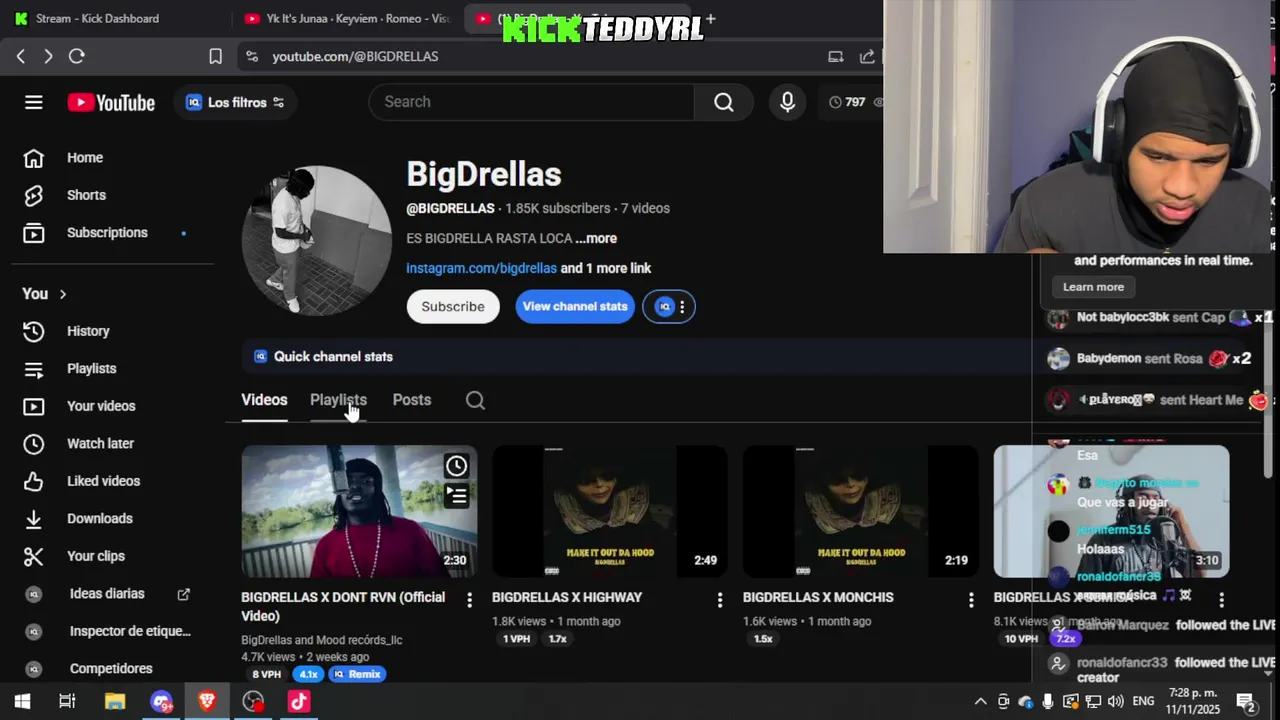The width and height of the screenshot is (1280, 720).
Task: Open BIGDRELLAS X DONT RVN thumbnail
Action: pos(359,511)
